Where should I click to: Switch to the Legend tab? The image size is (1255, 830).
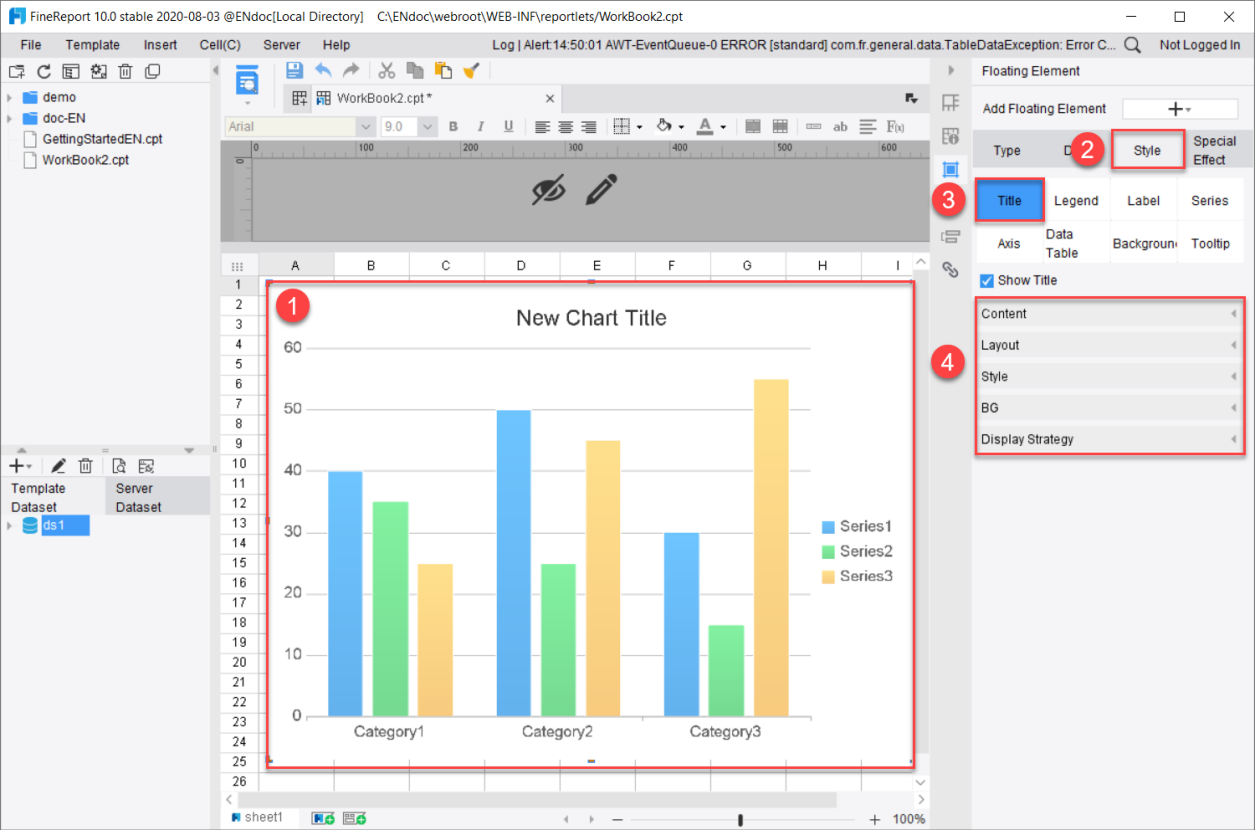[x=1077, y=200]
